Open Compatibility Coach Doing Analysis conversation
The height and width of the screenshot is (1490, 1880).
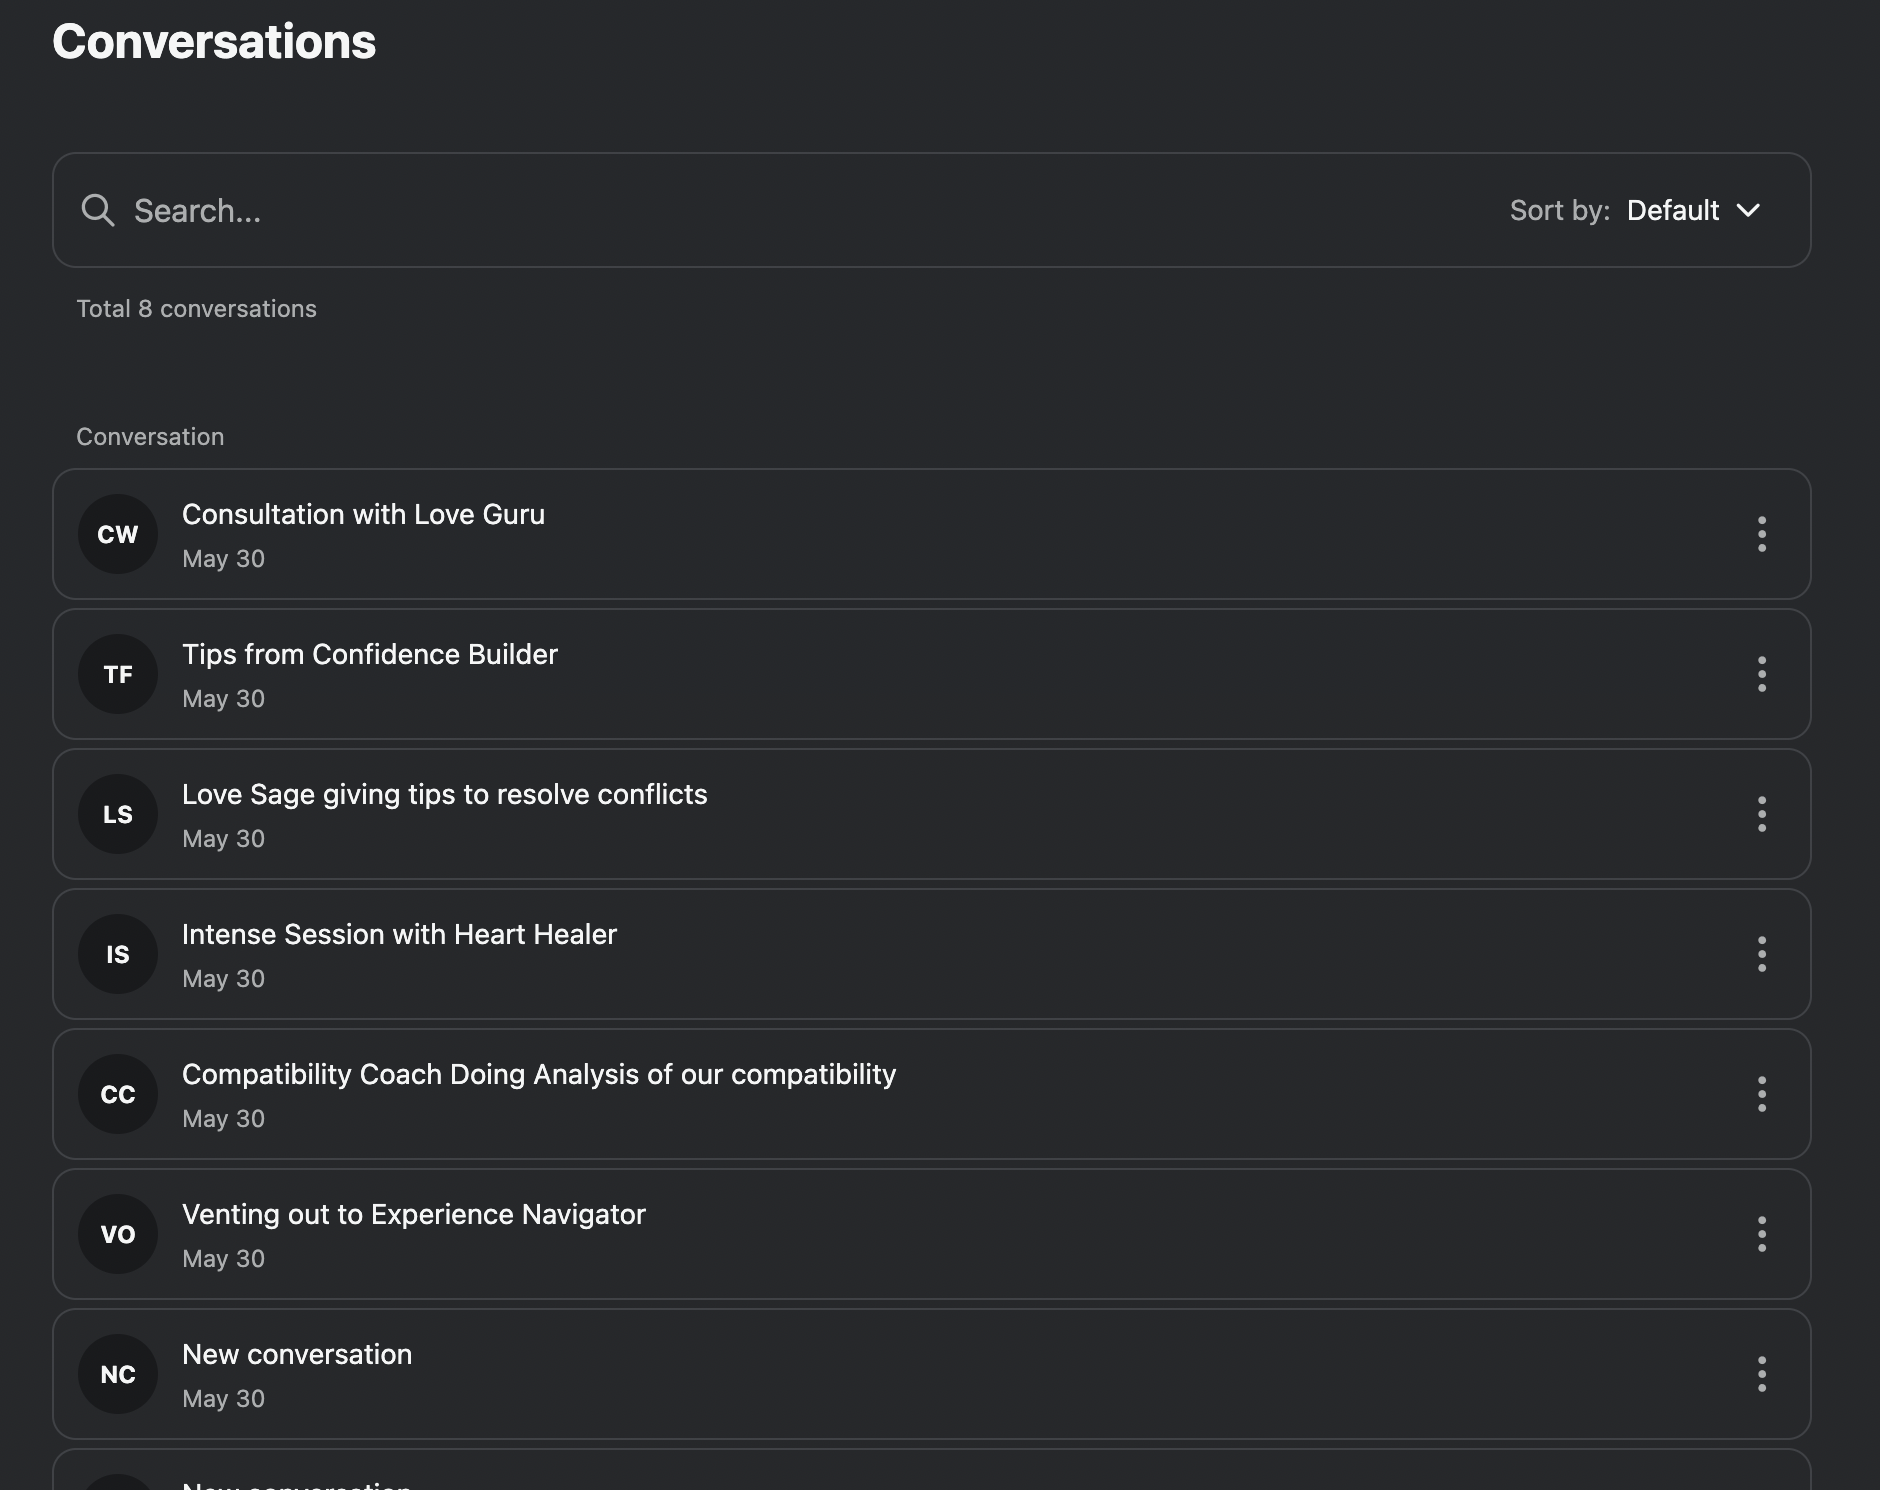point(538,1074)
